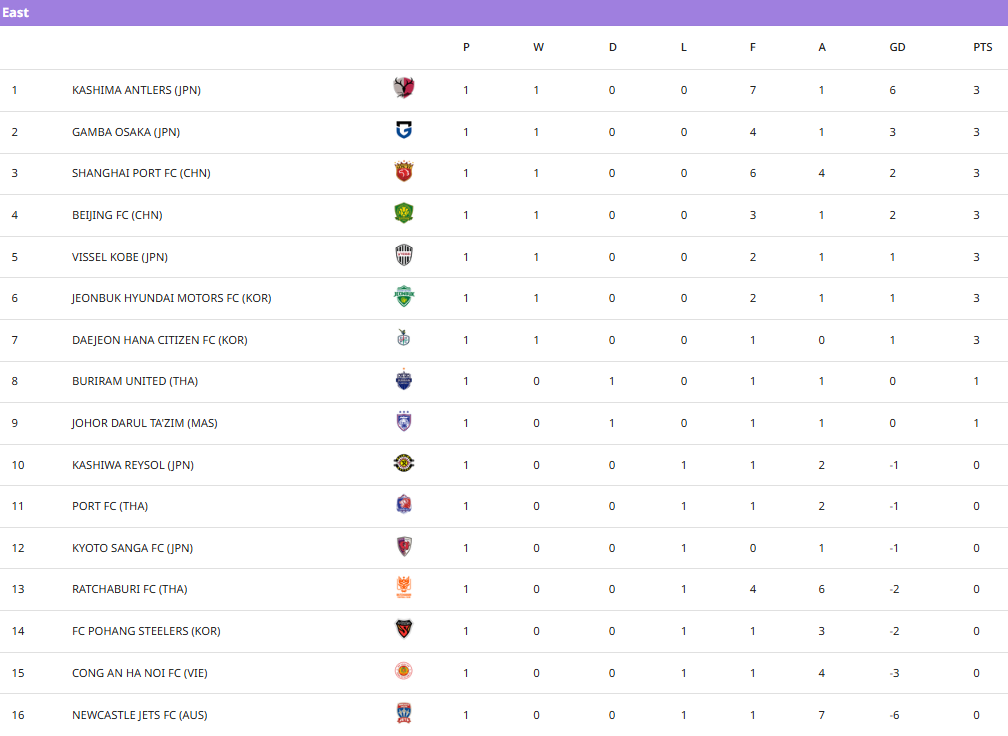Viewport: 1008px width, 736px height.
Task: Go to Port FC (THA) team name
Action: point(110,506)
